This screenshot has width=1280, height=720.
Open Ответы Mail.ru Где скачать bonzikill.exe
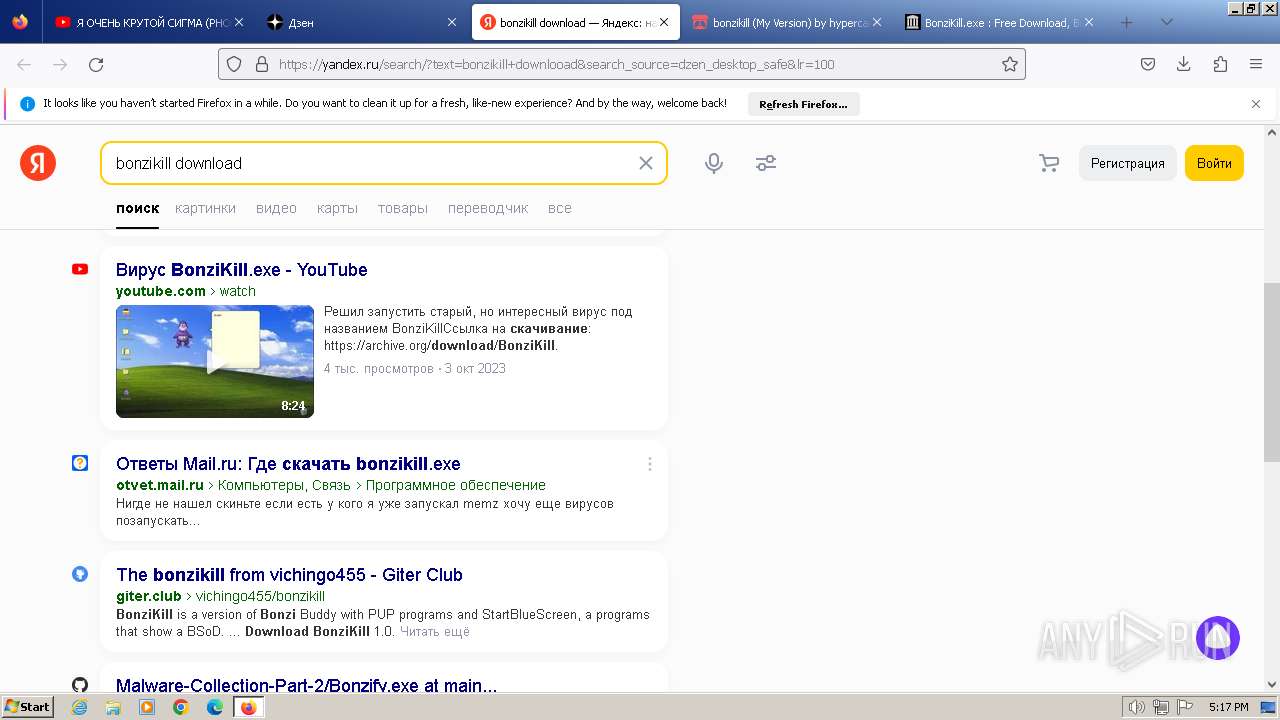[288, 464]
